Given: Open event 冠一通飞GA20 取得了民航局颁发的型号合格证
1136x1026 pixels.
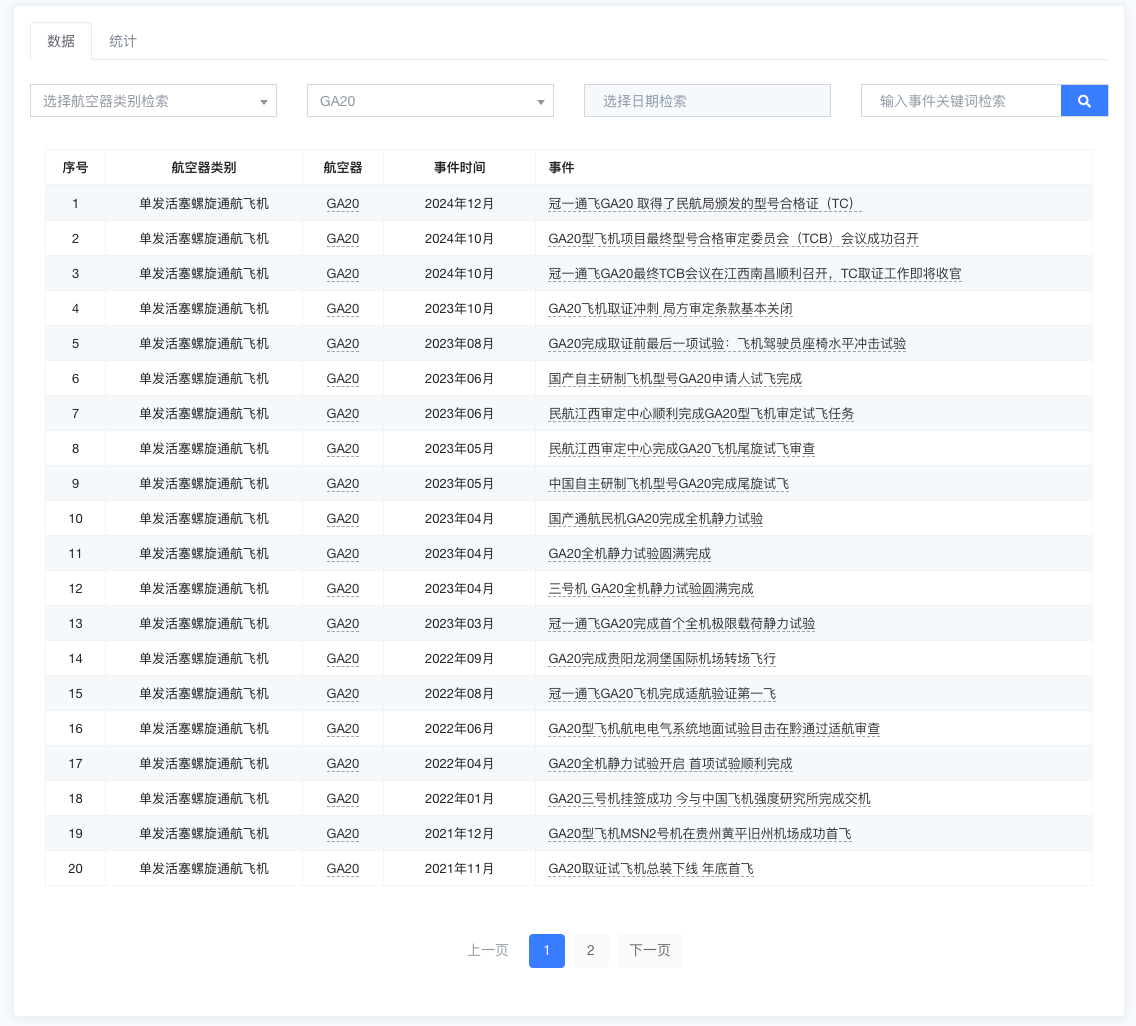Looking at the screenshot, I should [704, 204].
